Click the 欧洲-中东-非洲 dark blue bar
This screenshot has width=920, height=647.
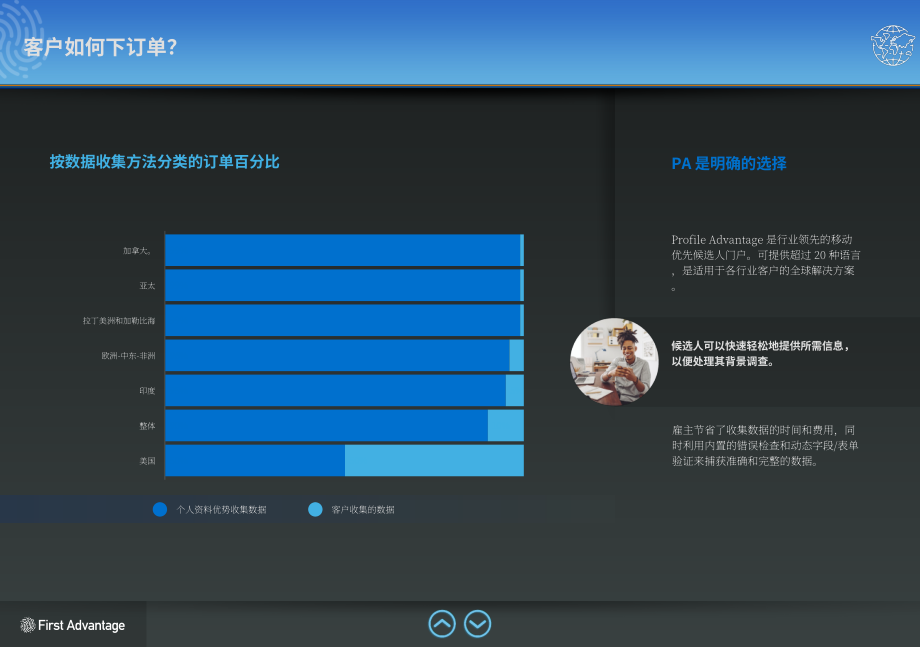pos(337,355)
